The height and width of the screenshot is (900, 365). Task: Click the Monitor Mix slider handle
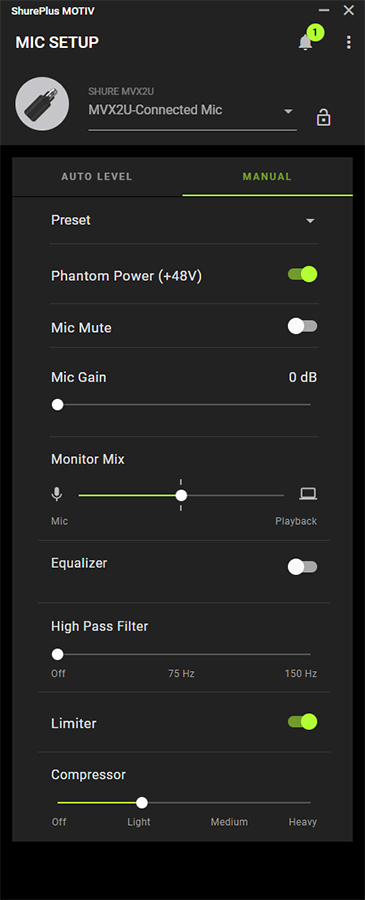coord(181,495)
